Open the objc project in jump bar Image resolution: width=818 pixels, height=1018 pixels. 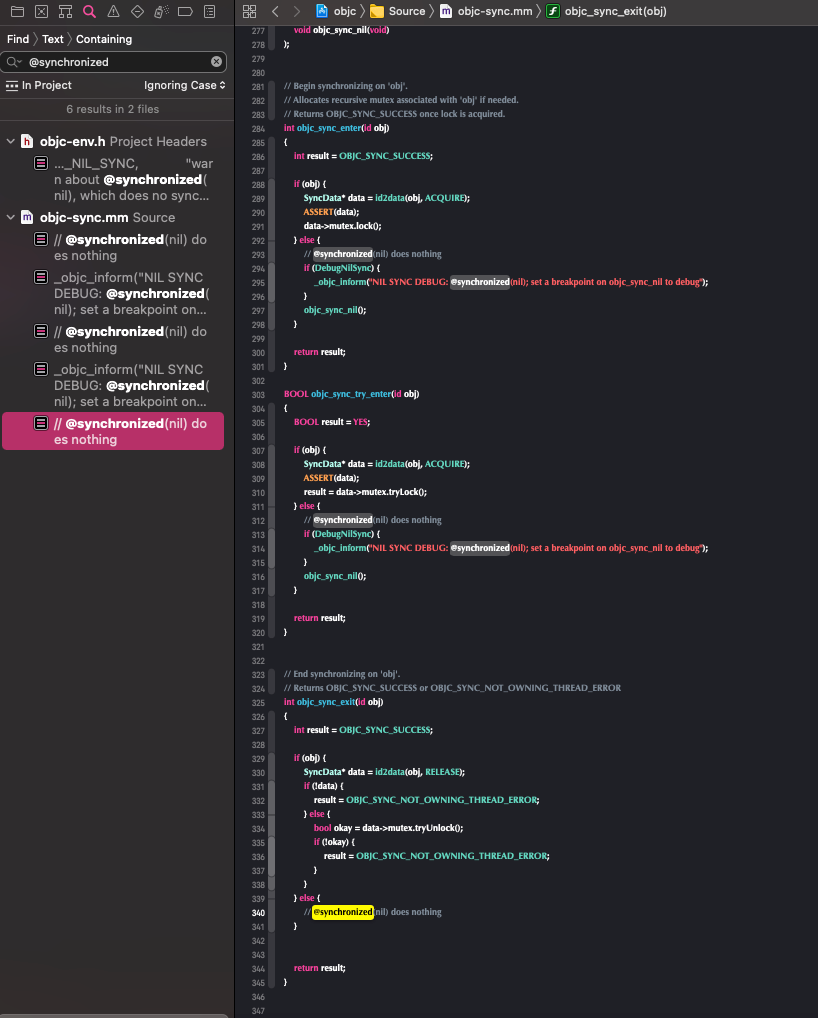pos(336,11)
